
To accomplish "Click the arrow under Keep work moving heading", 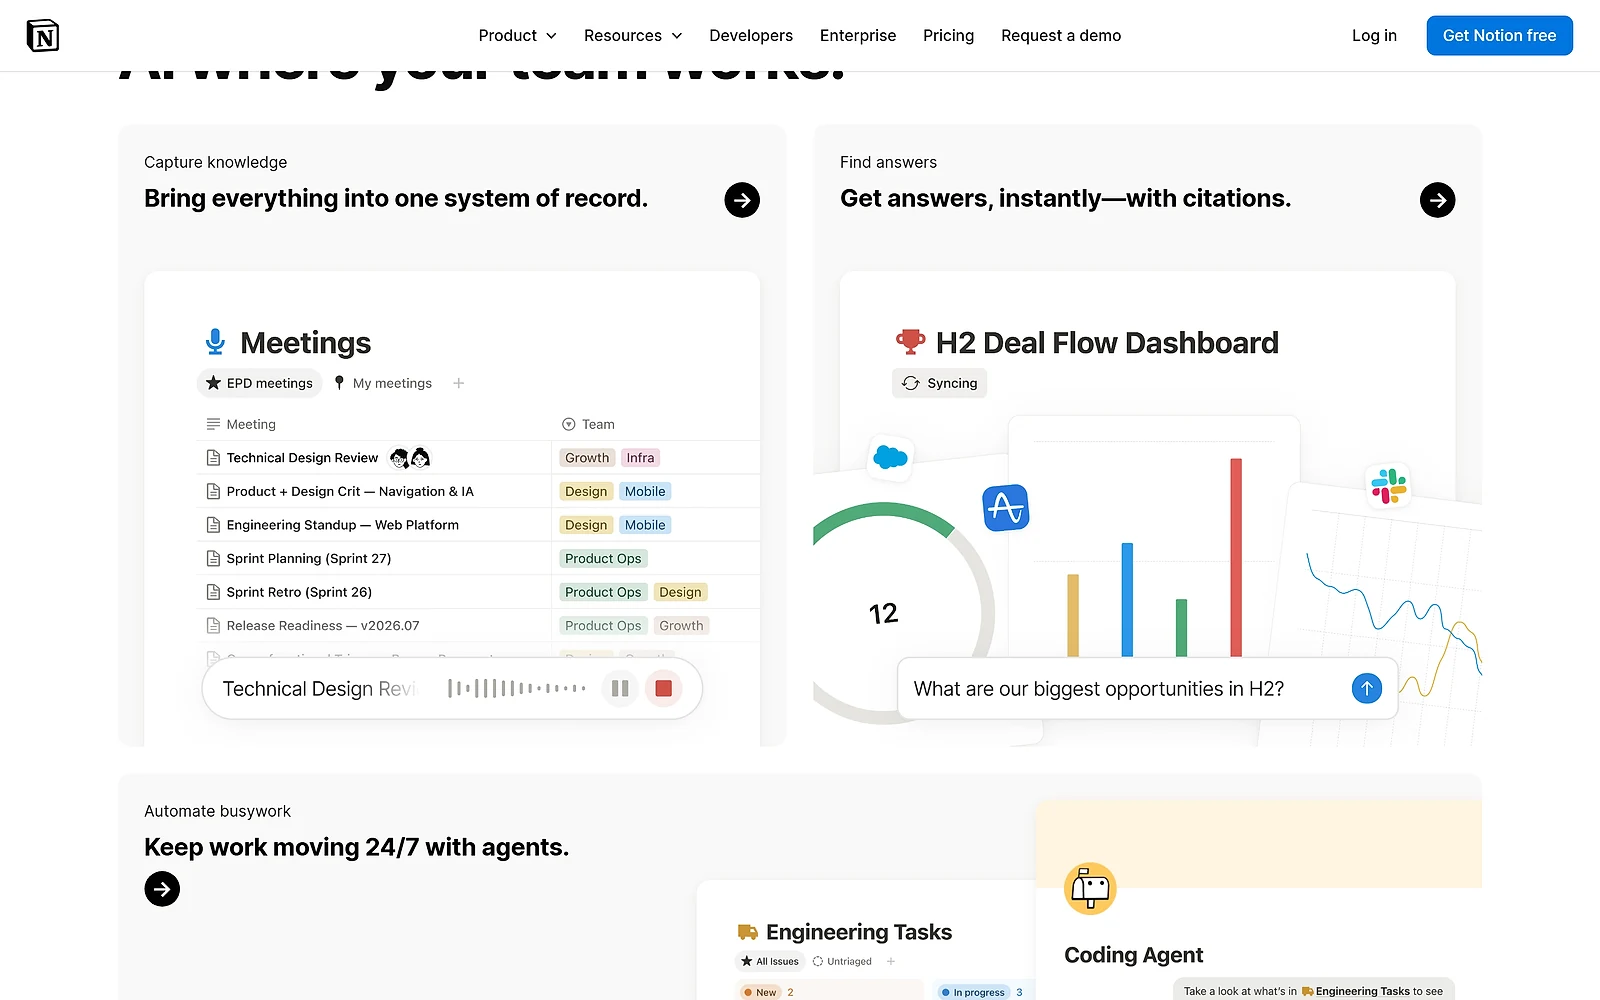I will pos(162,889).
